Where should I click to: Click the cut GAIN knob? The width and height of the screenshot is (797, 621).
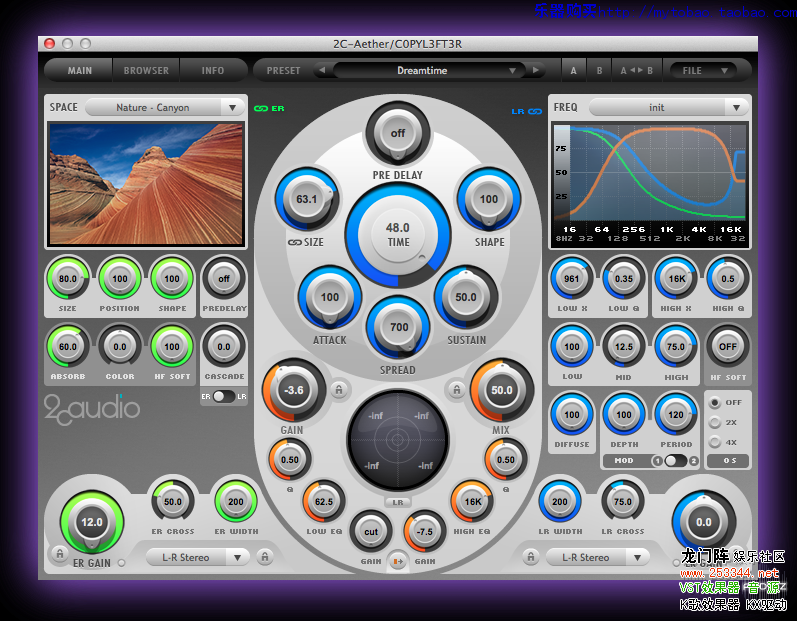[x=371, y=532]
